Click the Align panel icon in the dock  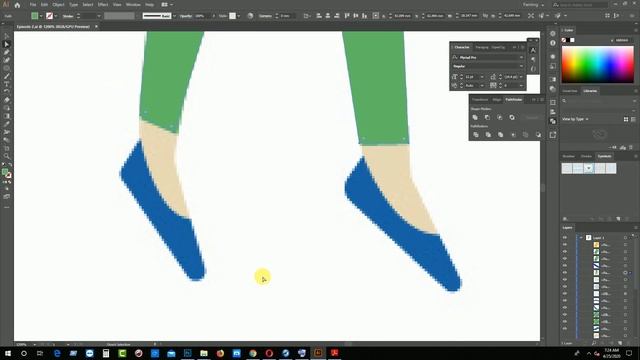click(553, 112)
